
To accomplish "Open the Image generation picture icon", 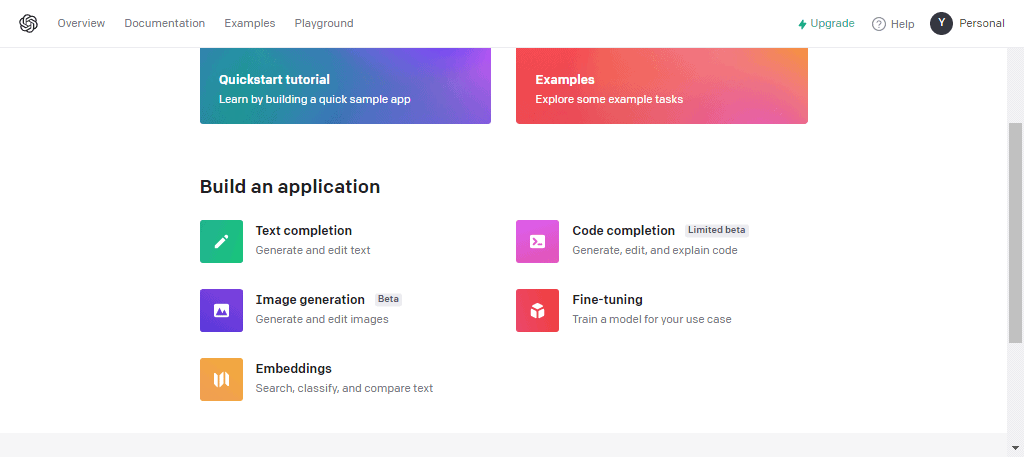I will 221,311.
